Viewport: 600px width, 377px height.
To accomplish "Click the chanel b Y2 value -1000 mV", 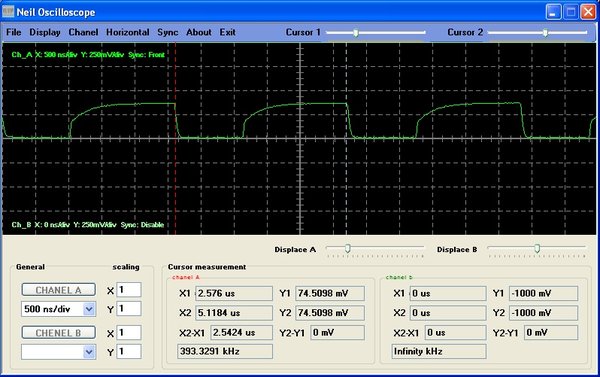I will pos(543,313).
